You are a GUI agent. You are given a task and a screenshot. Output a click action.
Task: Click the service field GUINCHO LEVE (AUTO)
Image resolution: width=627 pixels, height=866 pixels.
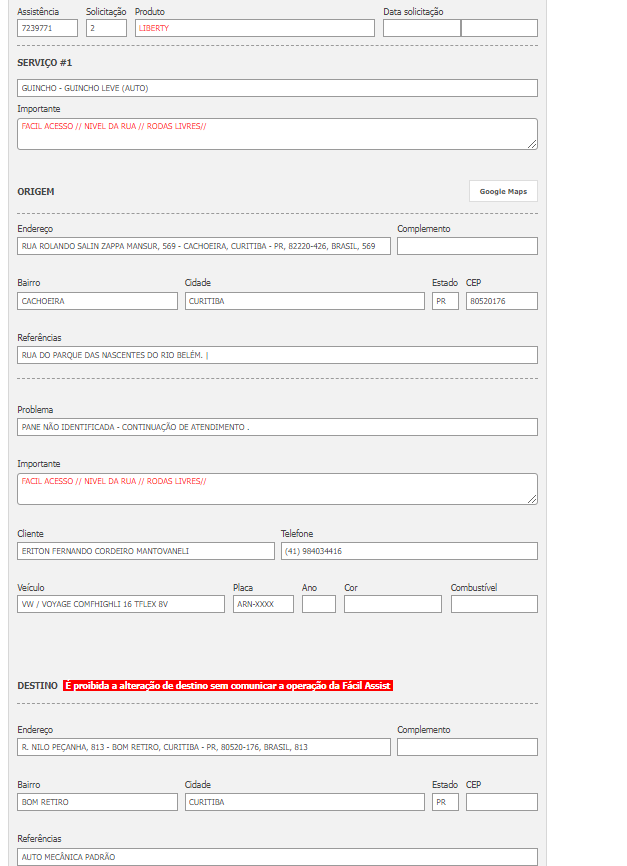coord(277,88)
